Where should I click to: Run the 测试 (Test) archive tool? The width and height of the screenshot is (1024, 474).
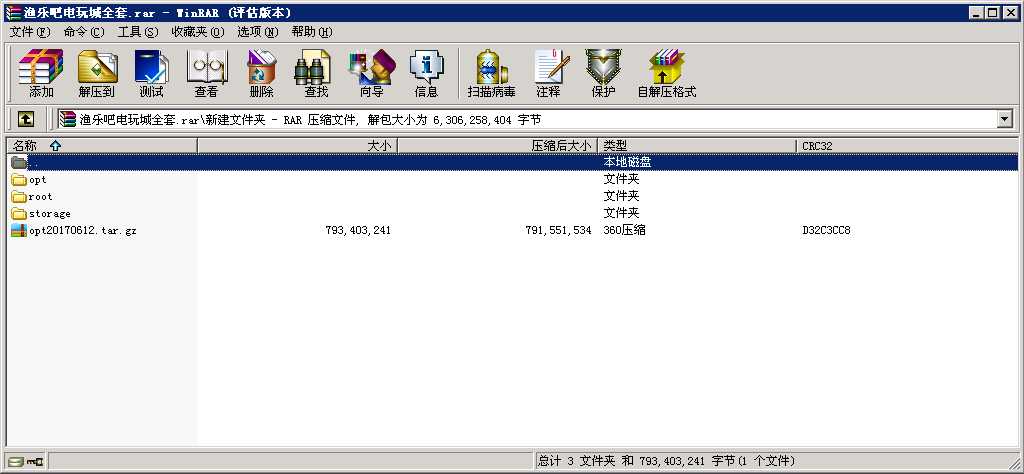[x=152, y=72]
